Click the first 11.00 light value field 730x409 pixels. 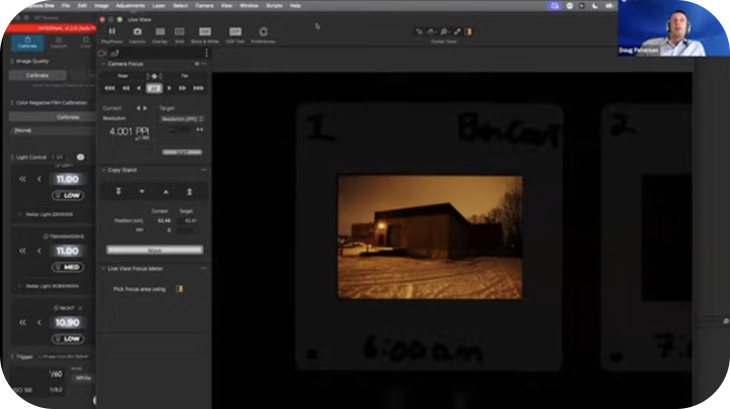[68, 179]
